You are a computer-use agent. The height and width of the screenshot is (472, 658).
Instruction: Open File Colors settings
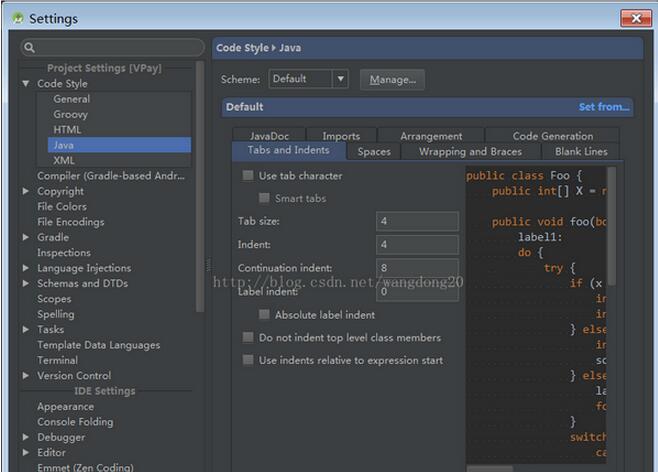coord(62,206)
